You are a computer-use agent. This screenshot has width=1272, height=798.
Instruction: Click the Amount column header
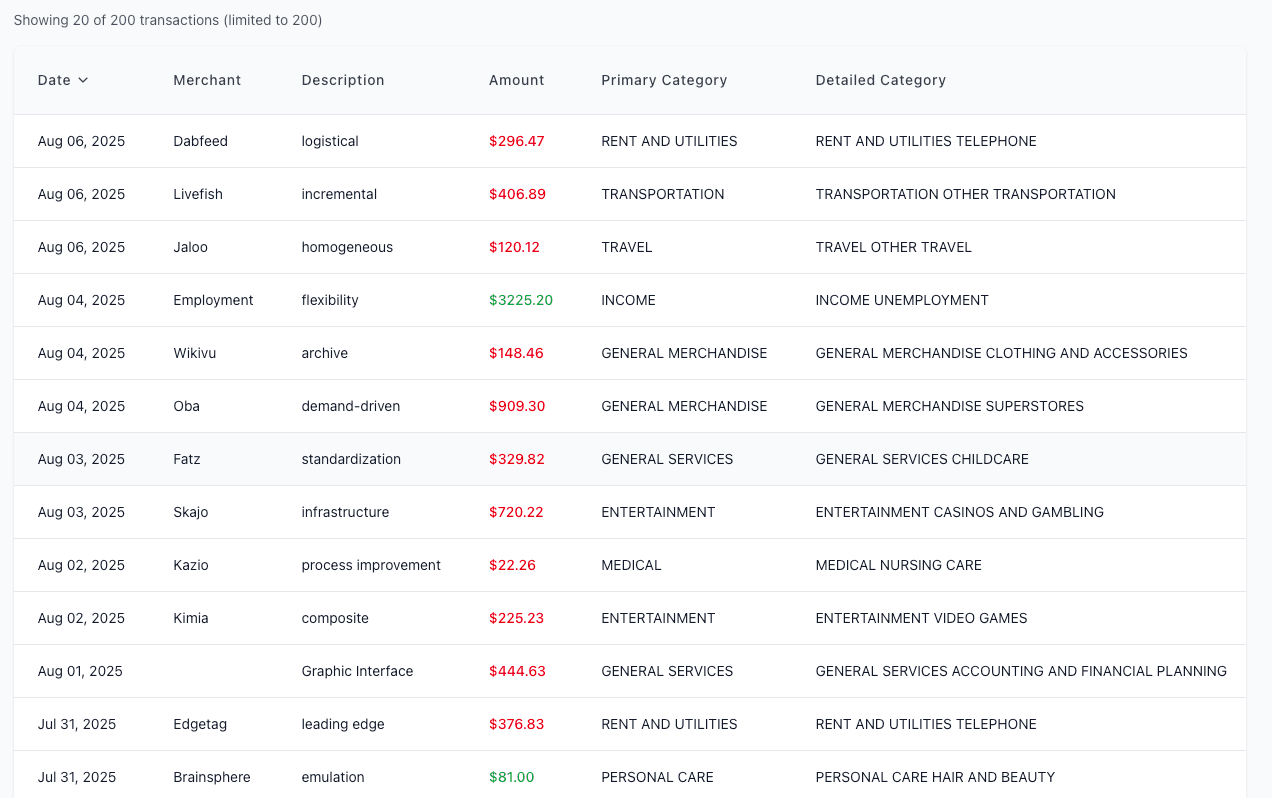coord(516,80)
